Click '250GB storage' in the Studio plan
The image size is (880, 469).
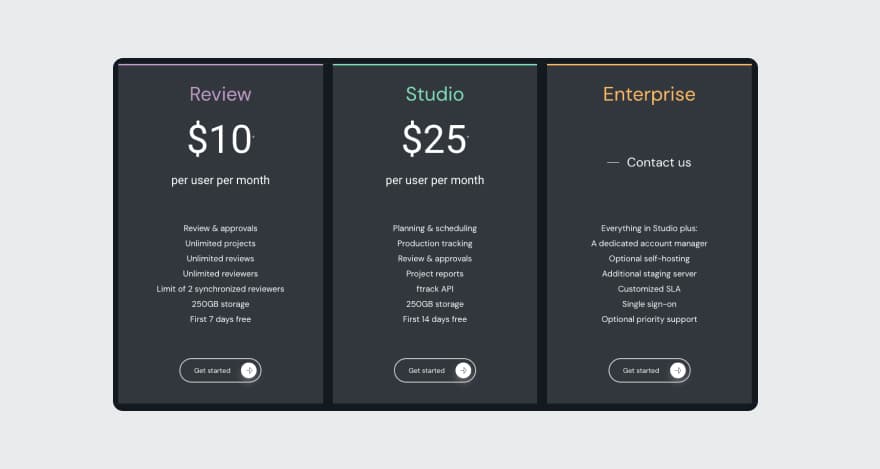coord(435,304)
